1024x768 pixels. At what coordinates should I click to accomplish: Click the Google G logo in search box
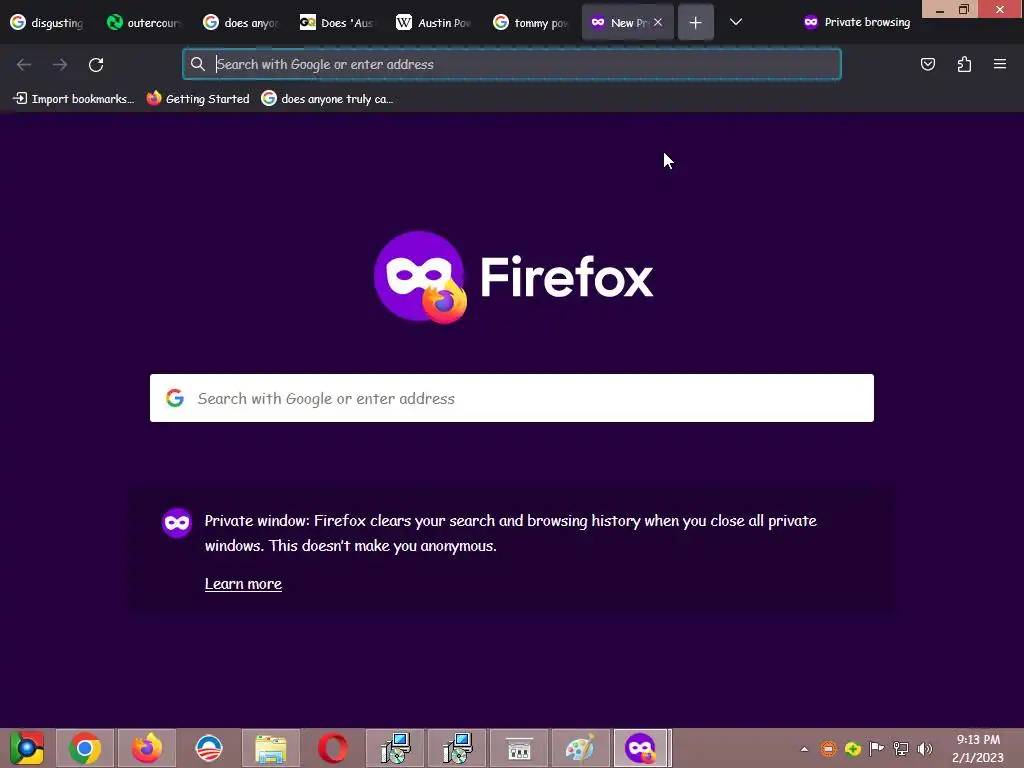[174, 398]
